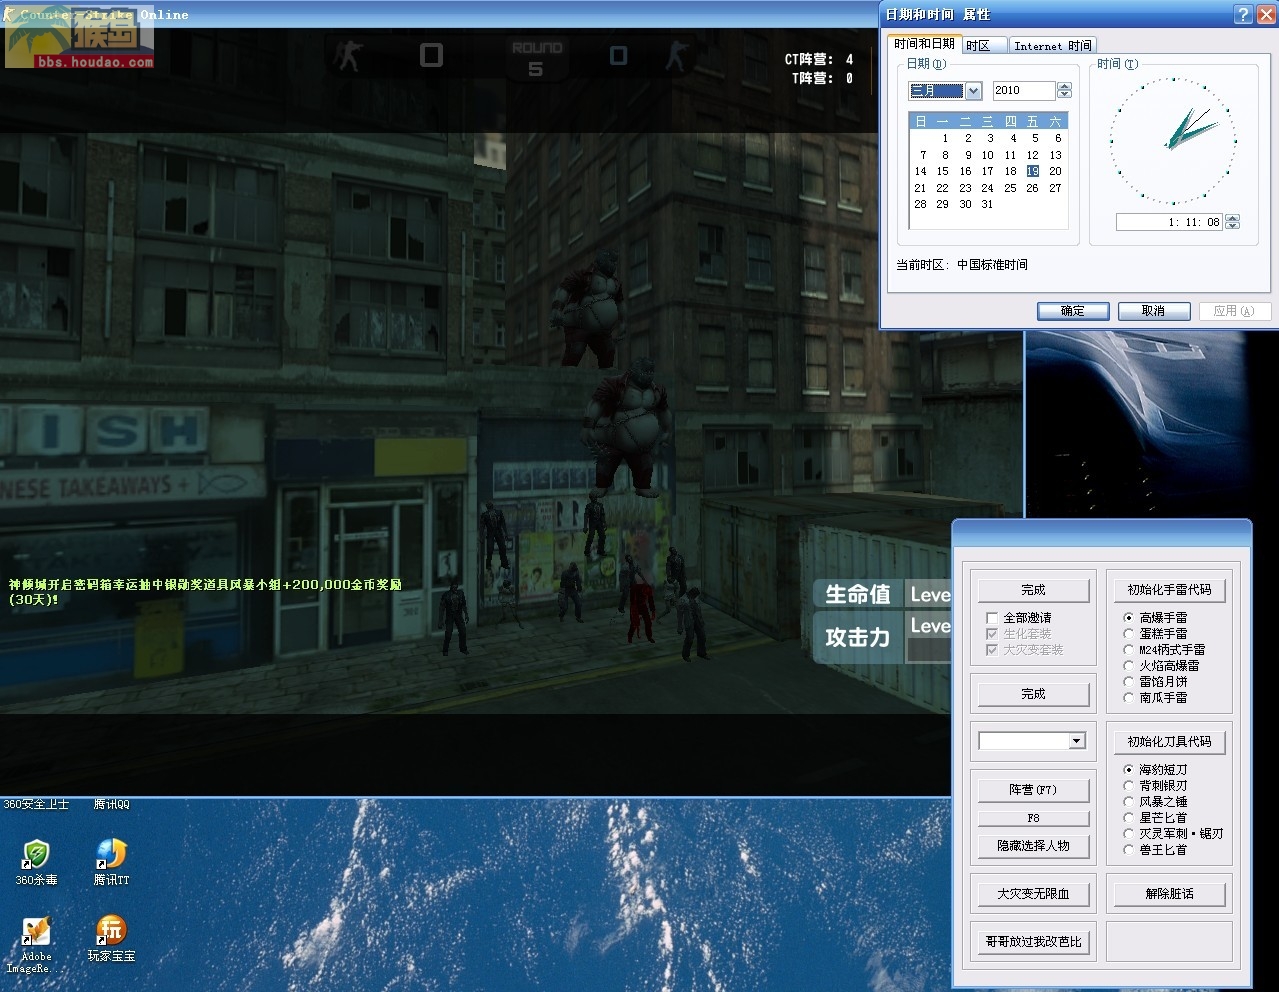Open the 玩家宝宝 desktop icon

(x=111, y=938)
